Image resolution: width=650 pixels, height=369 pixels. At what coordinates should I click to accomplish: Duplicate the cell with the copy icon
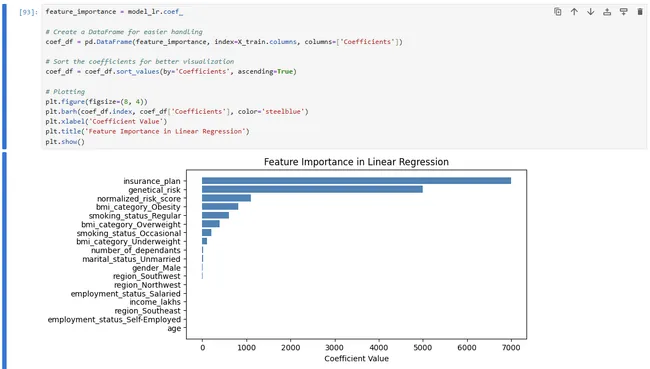[x=558, y=12]
